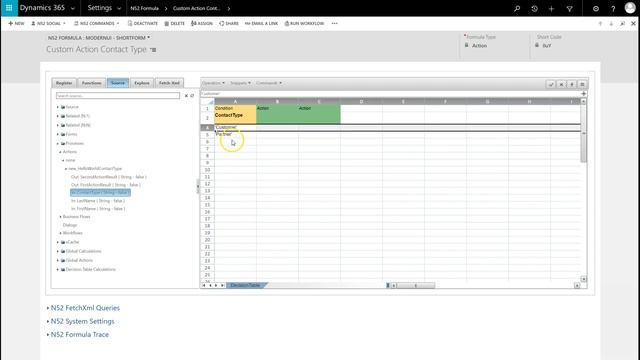Select In: ContactType parameter
640x360 pixels.
tap(100, 192)
